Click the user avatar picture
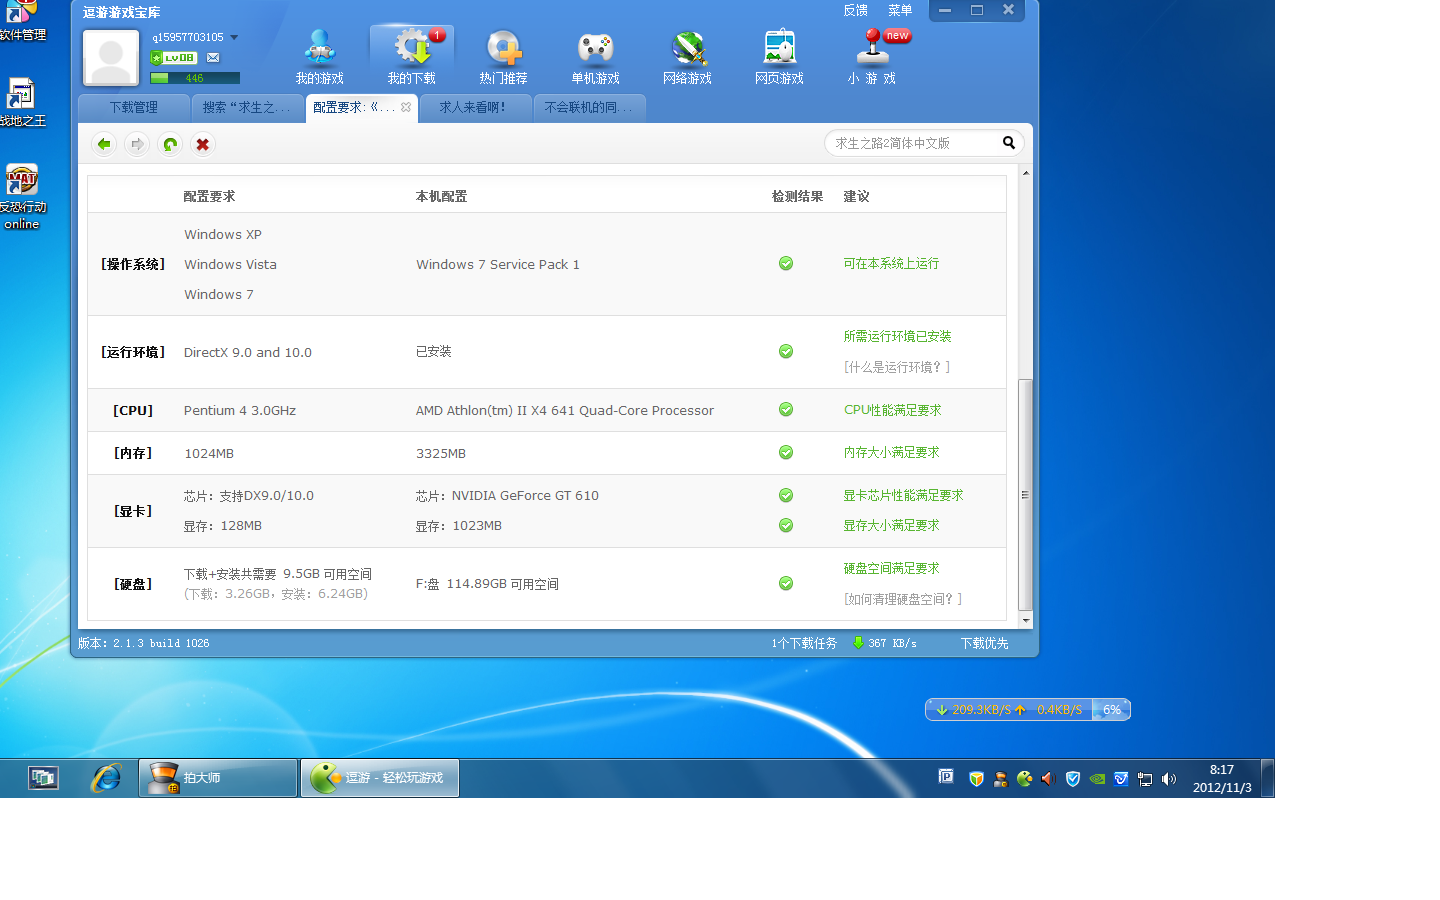1440x900 pixels. [111, 58]
